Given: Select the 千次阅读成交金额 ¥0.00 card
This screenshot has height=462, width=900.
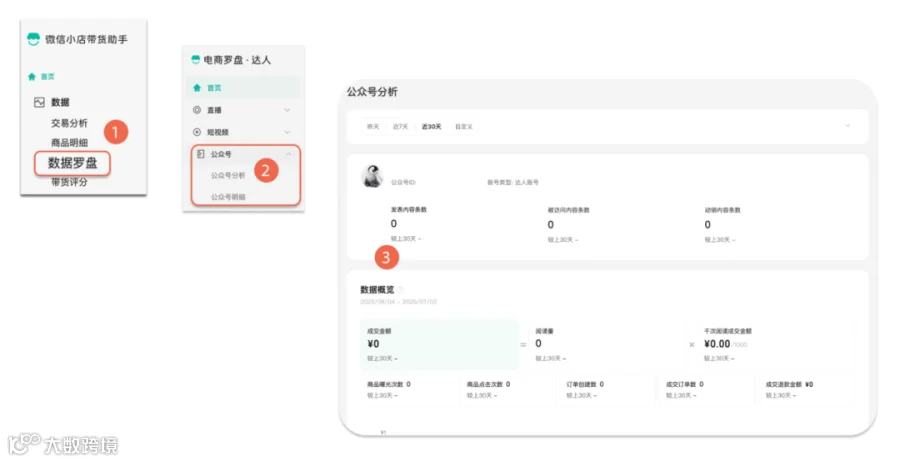Looking at the screenshot, I should (x=775, y=344).
